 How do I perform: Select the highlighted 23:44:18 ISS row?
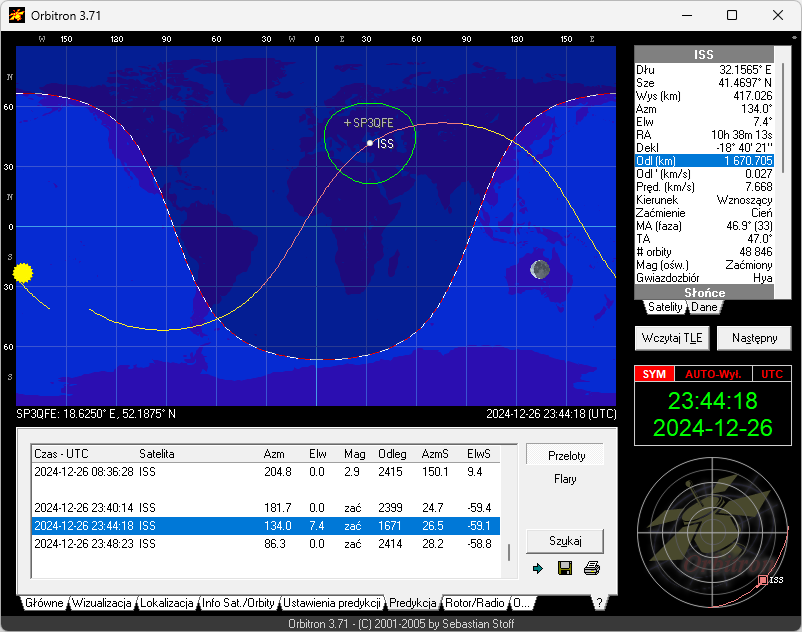(265, 526)
